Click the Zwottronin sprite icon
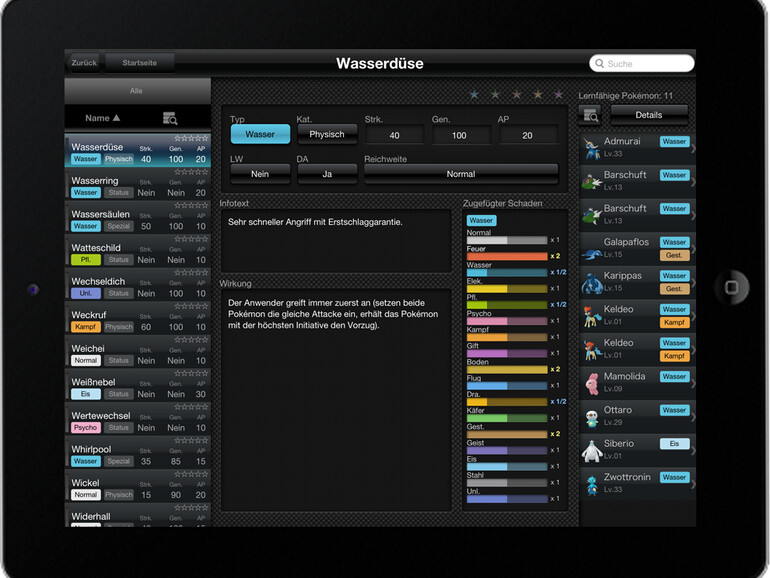 pyautogui.click(x=592, y=485)
